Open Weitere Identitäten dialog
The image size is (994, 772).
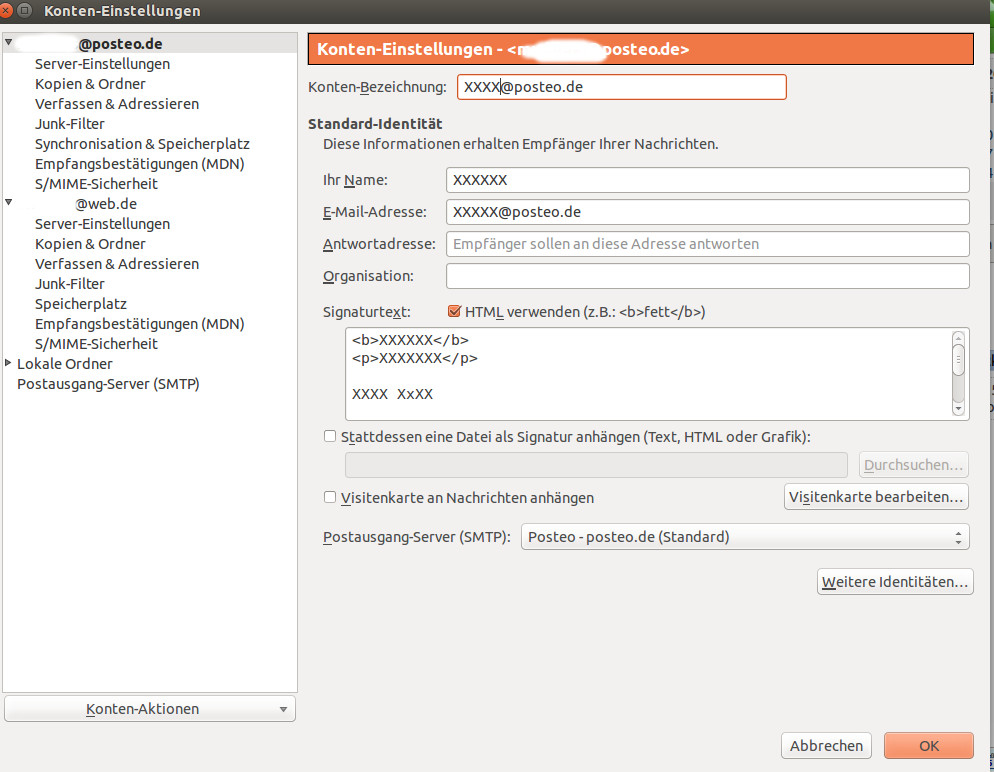click(x=895, y=581)
